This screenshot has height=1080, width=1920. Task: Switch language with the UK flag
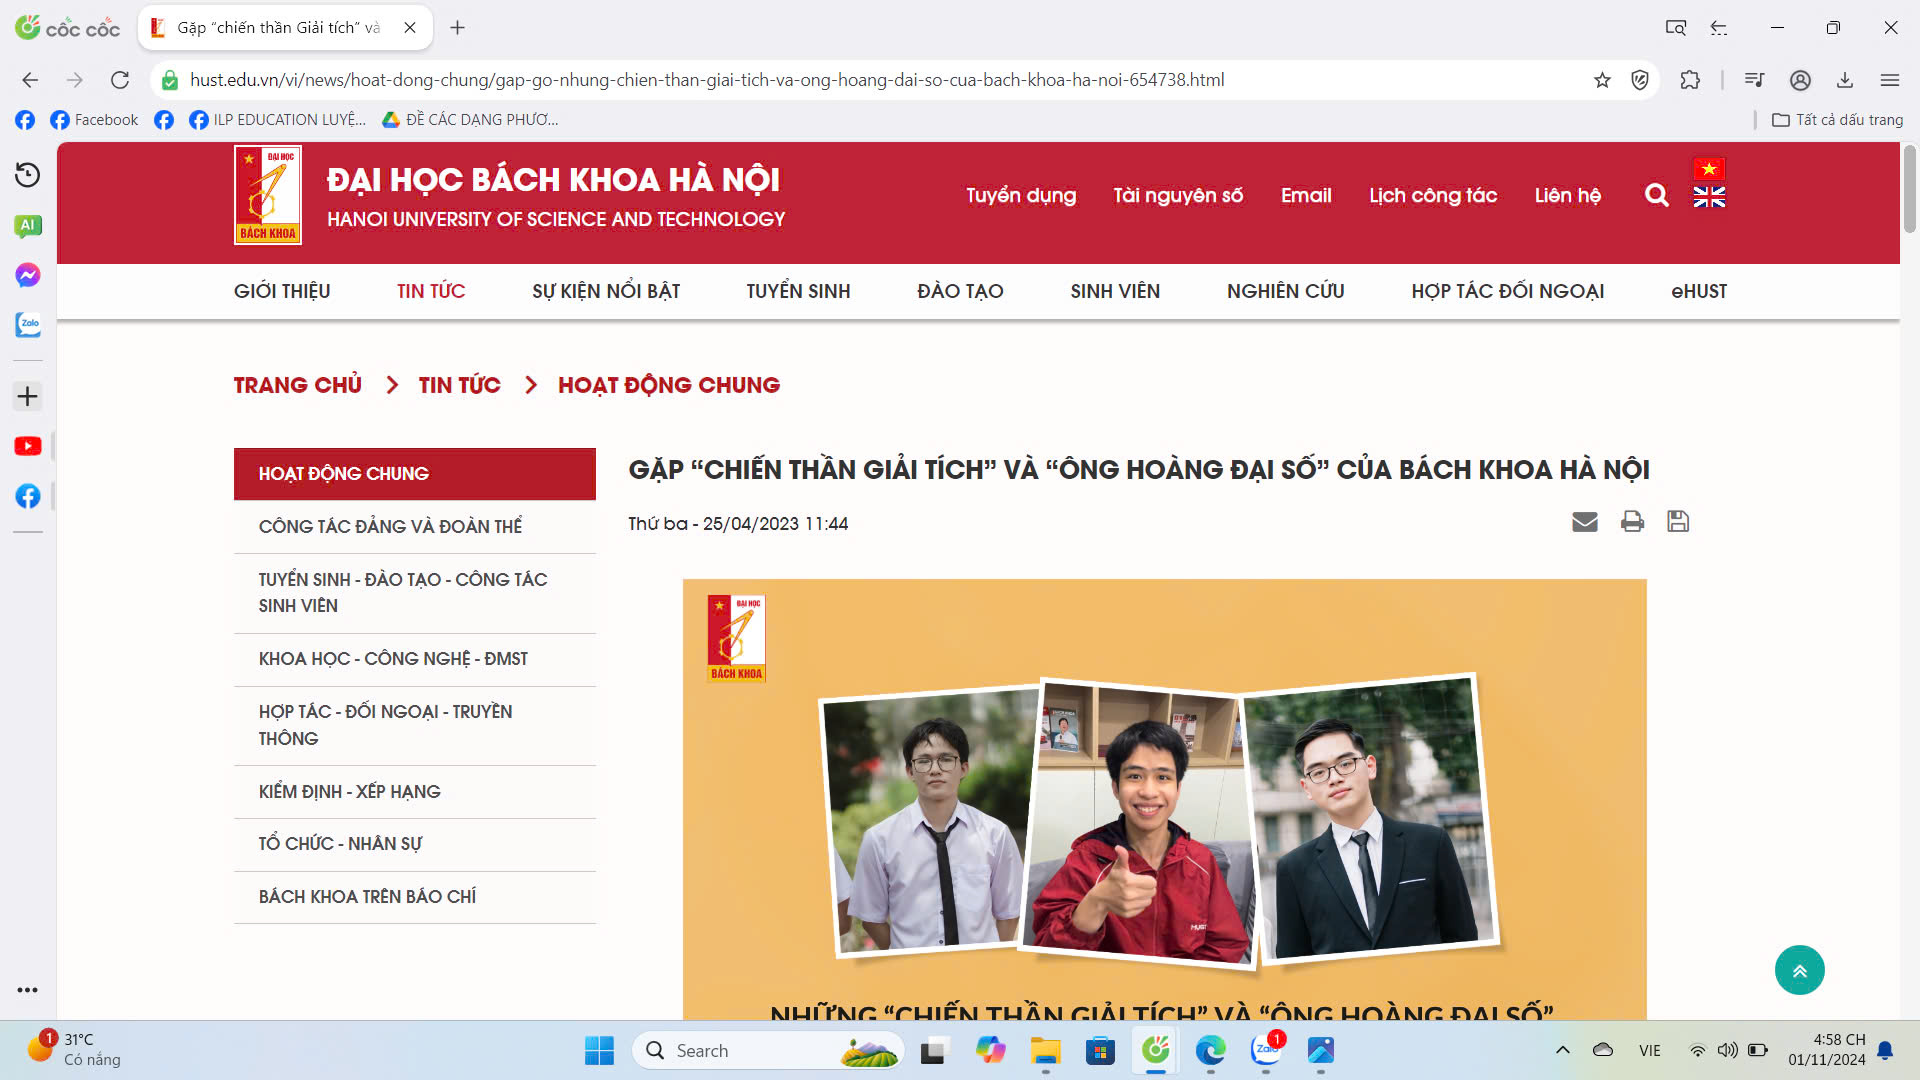point(1709,197)
